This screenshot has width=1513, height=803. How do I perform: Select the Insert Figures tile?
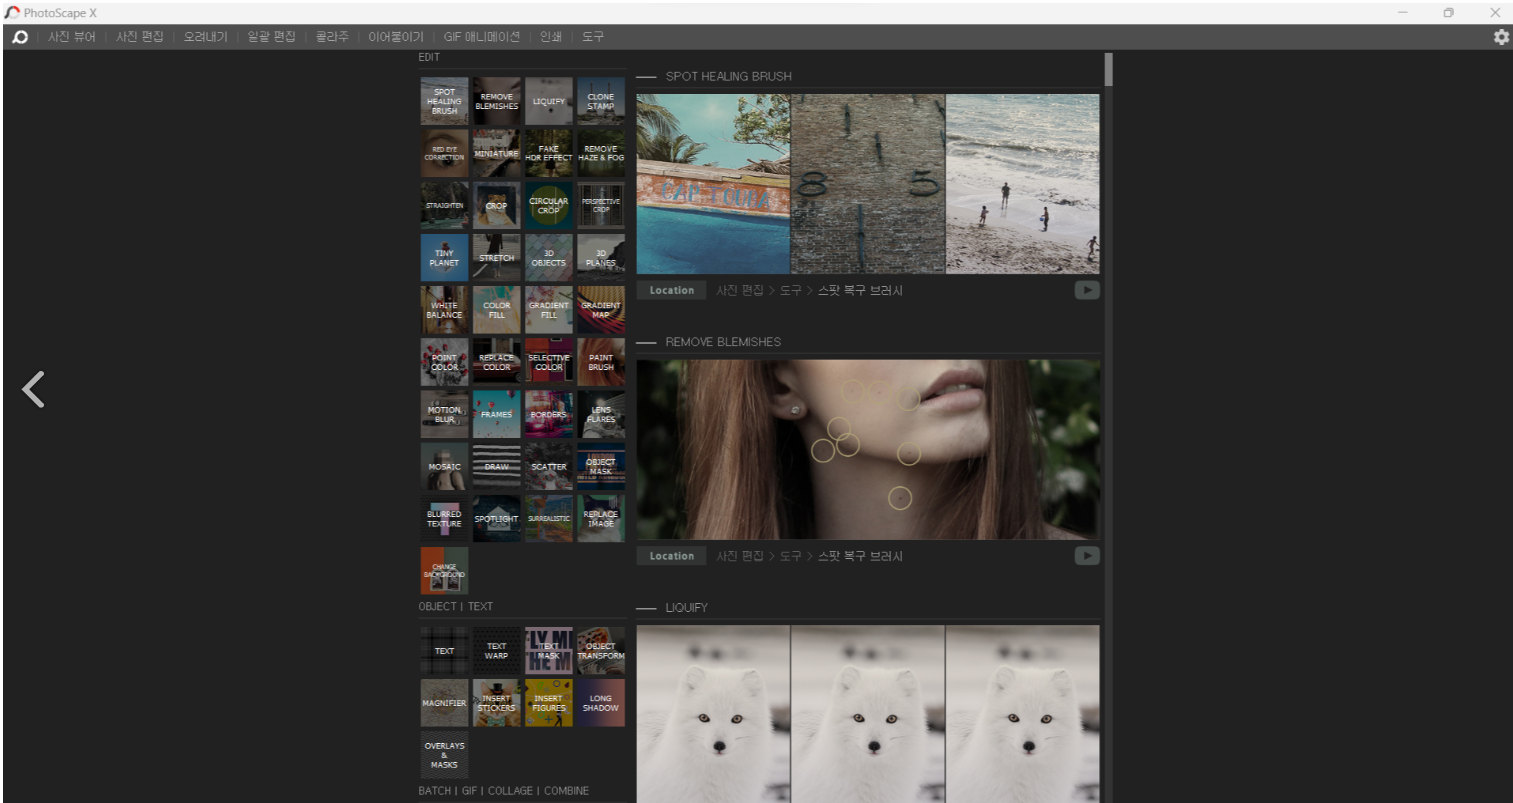[548, 703]
